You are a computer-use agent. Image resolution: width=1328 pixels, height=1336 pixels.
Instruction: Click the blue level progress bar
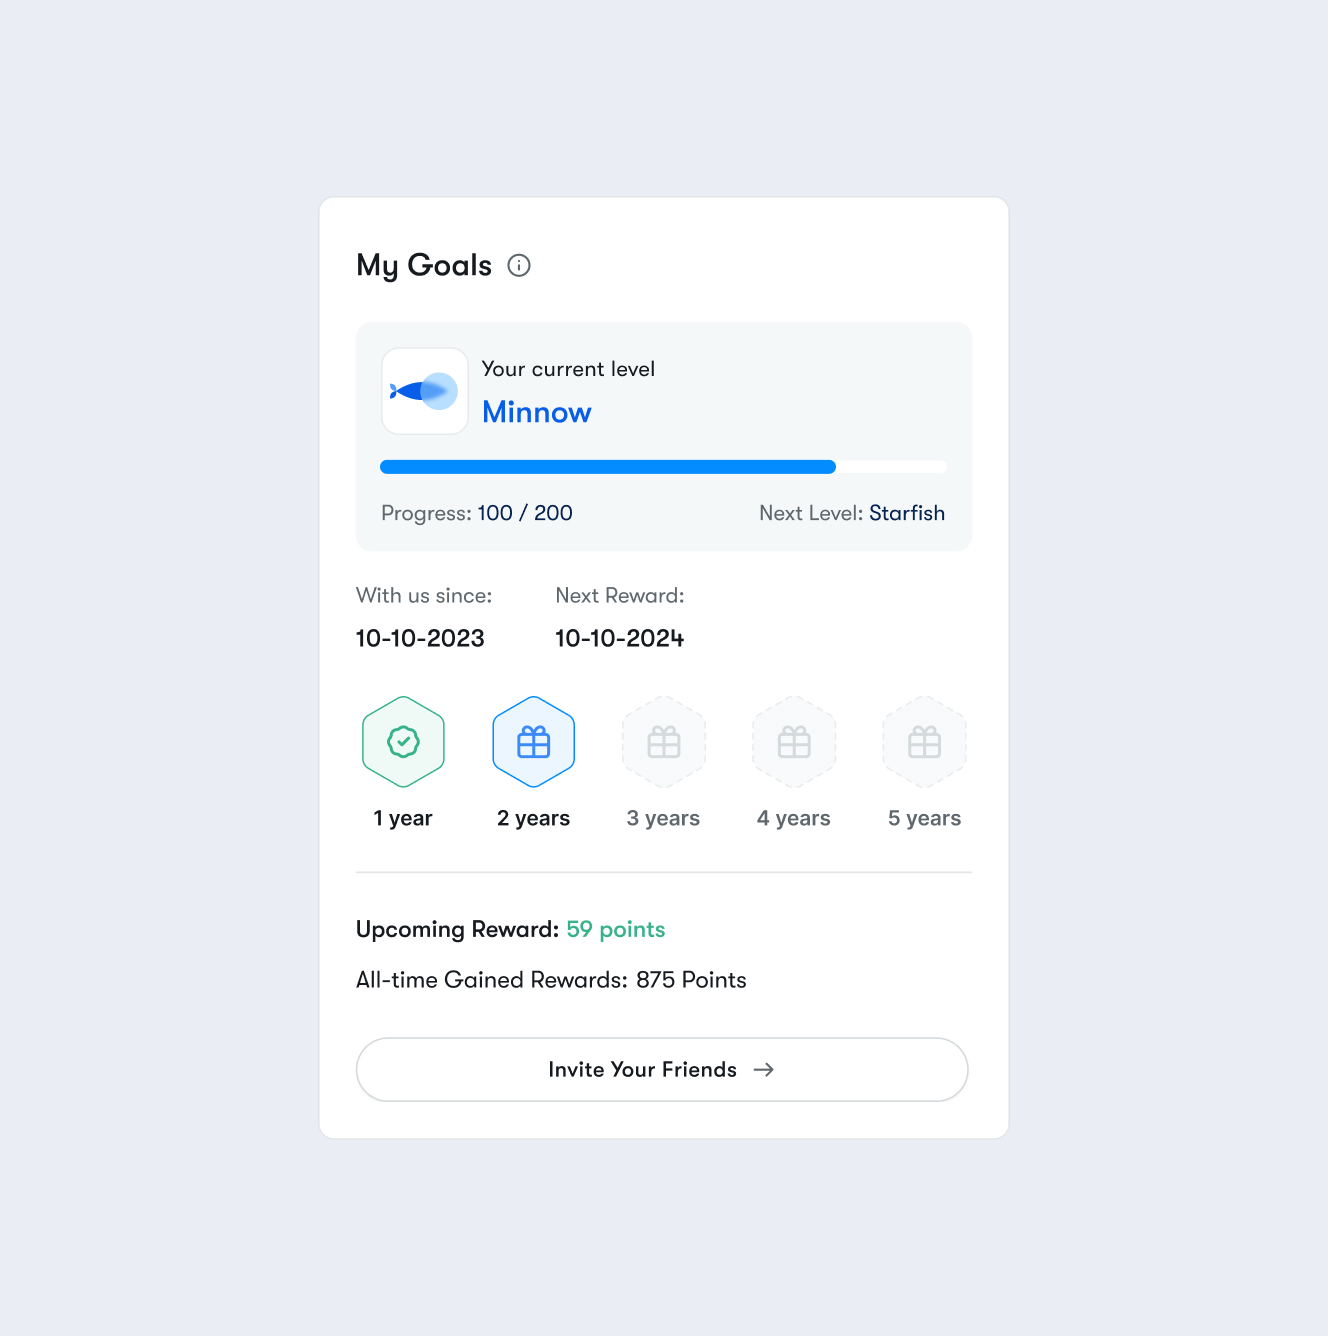(x=608, y=467)
